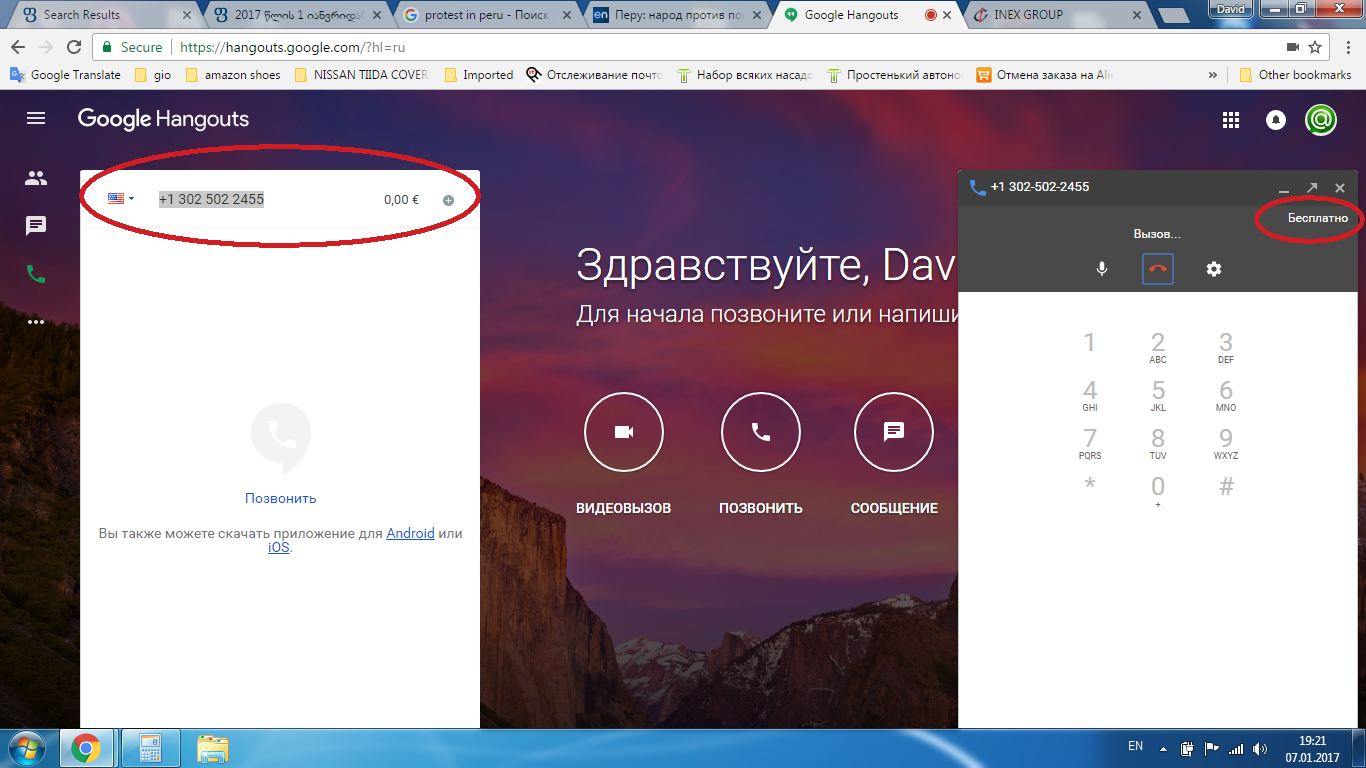Click the Позвонить link
The image size is (1366, 768).
pos(281,498)
